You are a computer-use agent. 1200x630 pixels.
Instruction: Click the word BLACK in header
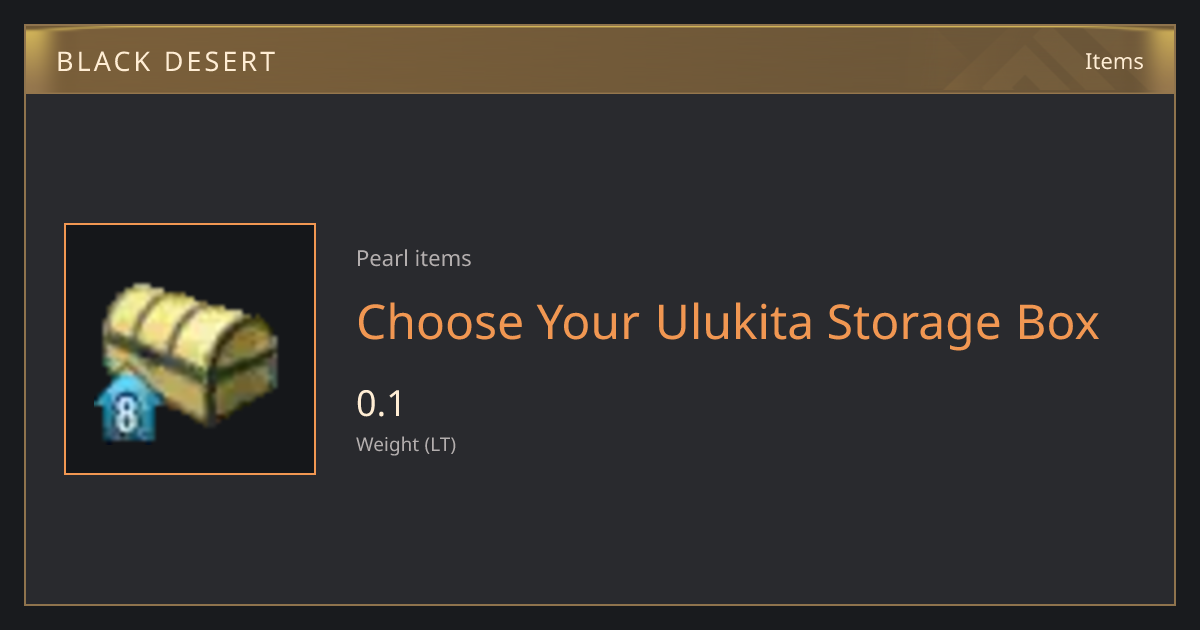point(110,62)
